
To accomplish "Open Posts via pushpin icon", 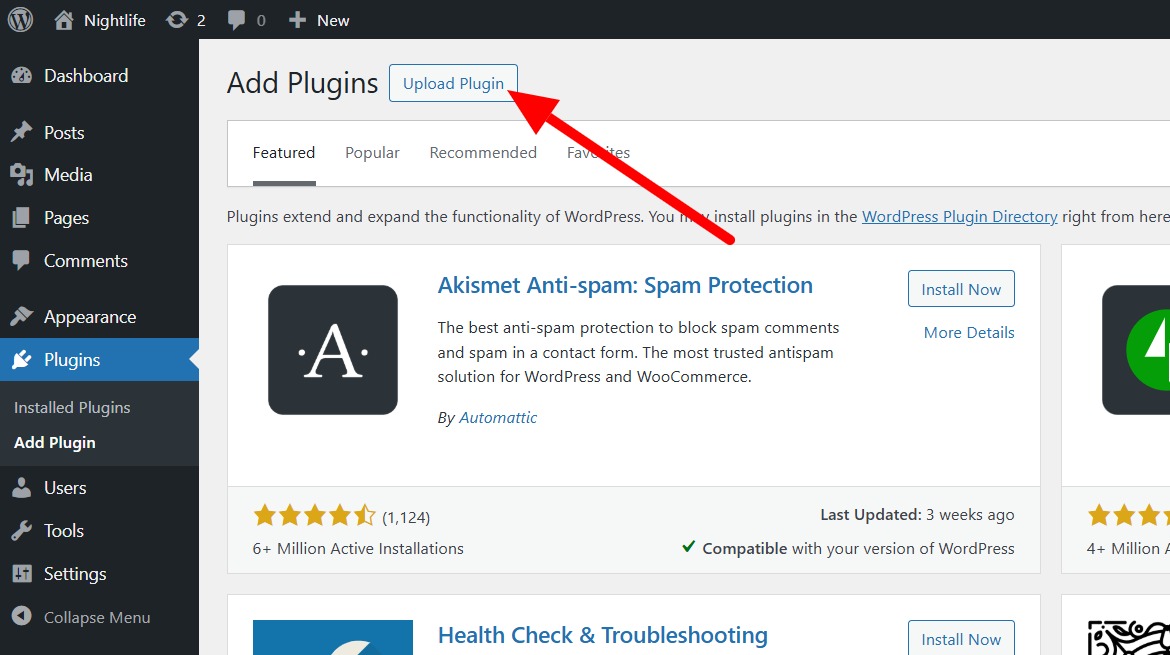I will click(x=22, y=132).
